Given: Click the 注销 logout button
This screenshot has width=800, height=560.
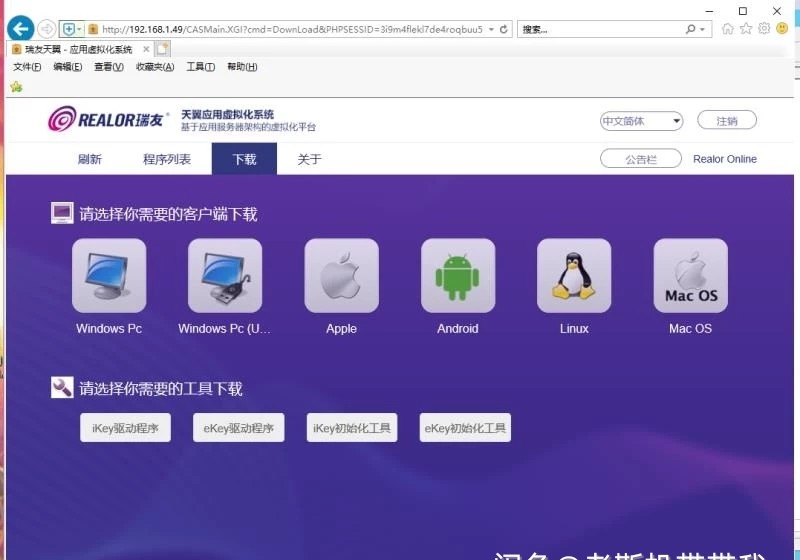Looking at the screenshot, I should [727, 121].
